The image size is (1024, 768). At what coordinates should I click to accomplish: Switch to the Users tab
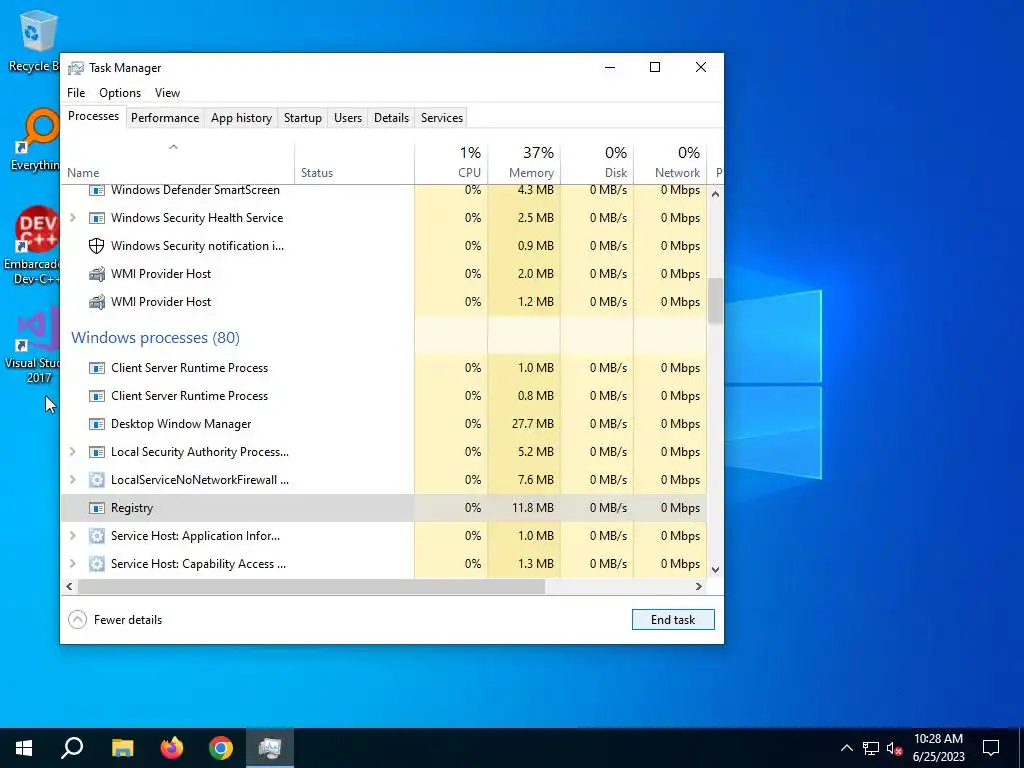tap(347, 118)
